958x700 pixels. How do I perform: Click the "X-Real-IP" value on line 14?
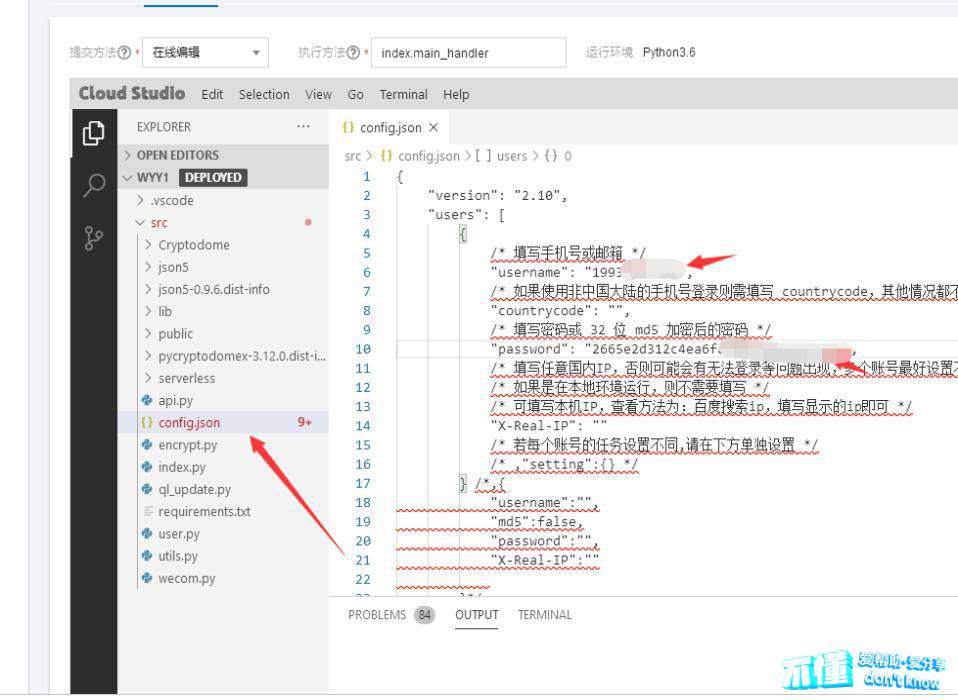[599, 426]
